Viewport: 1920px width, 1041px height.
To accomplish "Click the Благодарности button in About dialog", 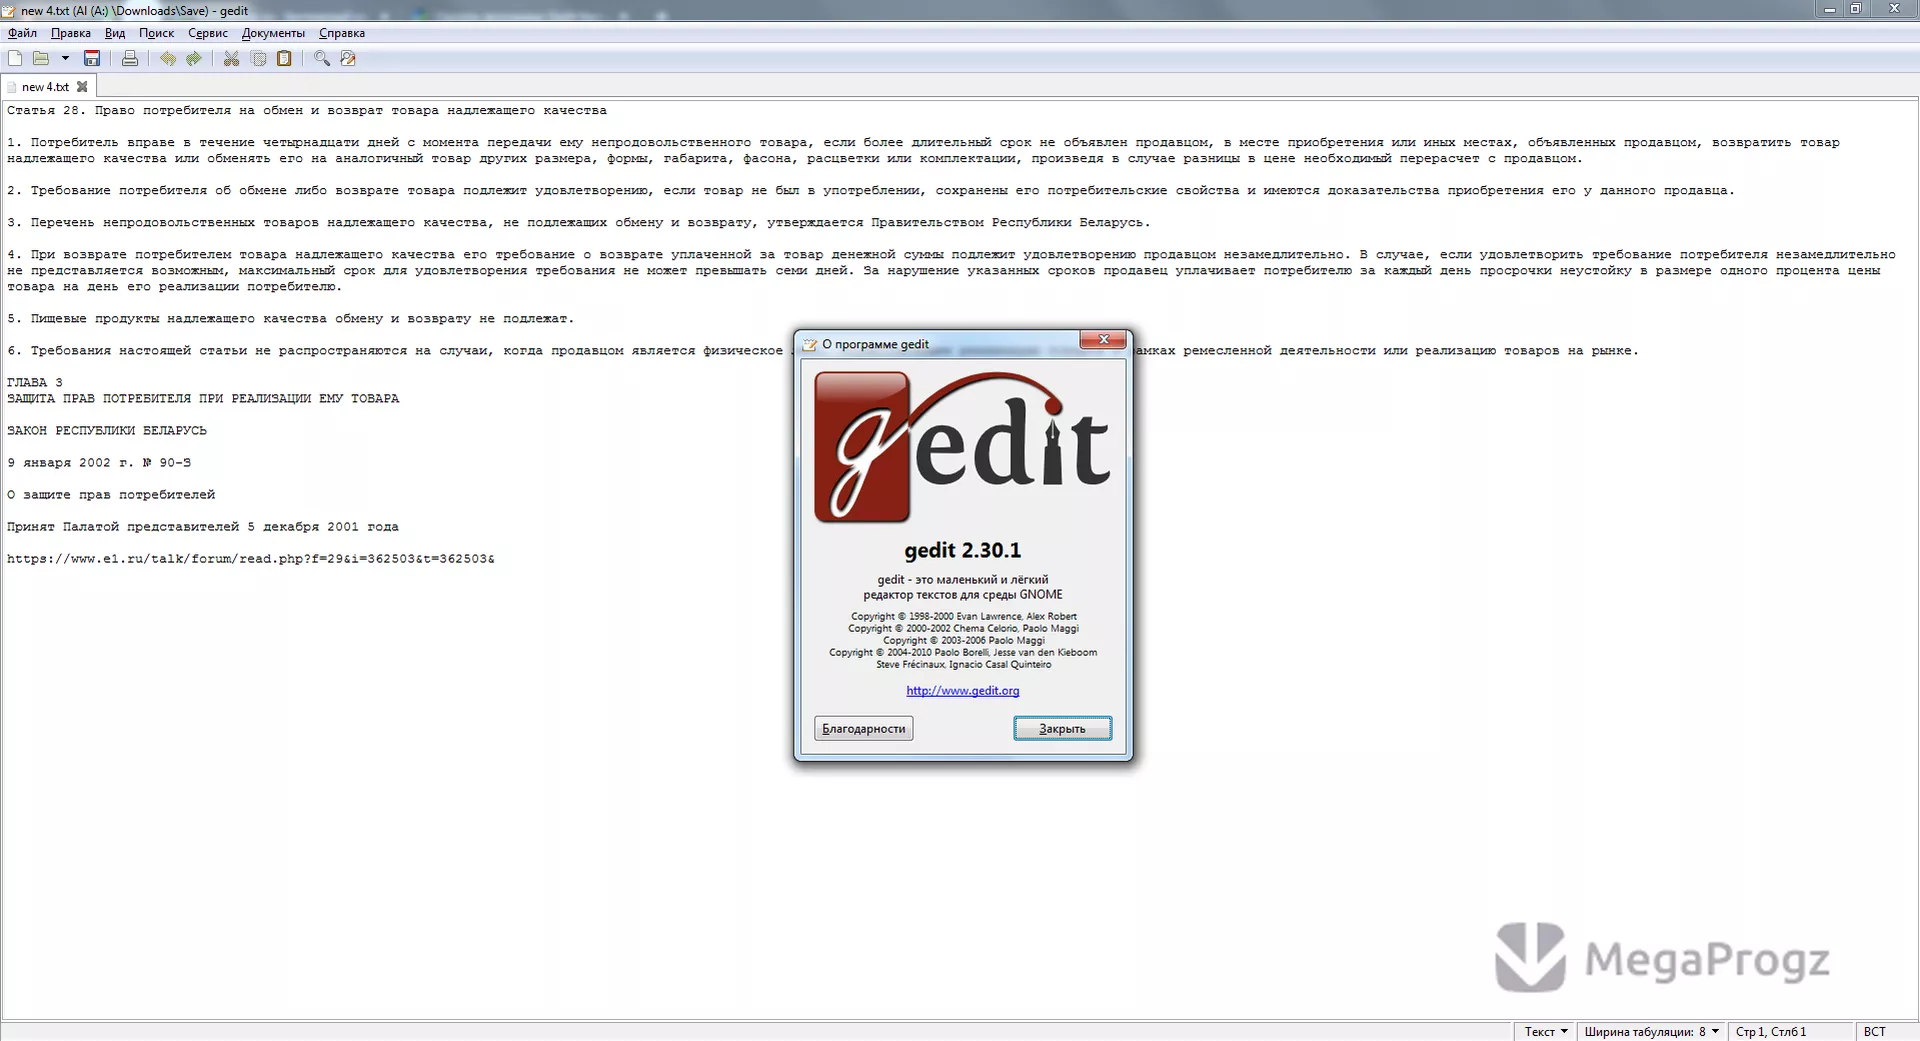I will (x=864, y=729).
